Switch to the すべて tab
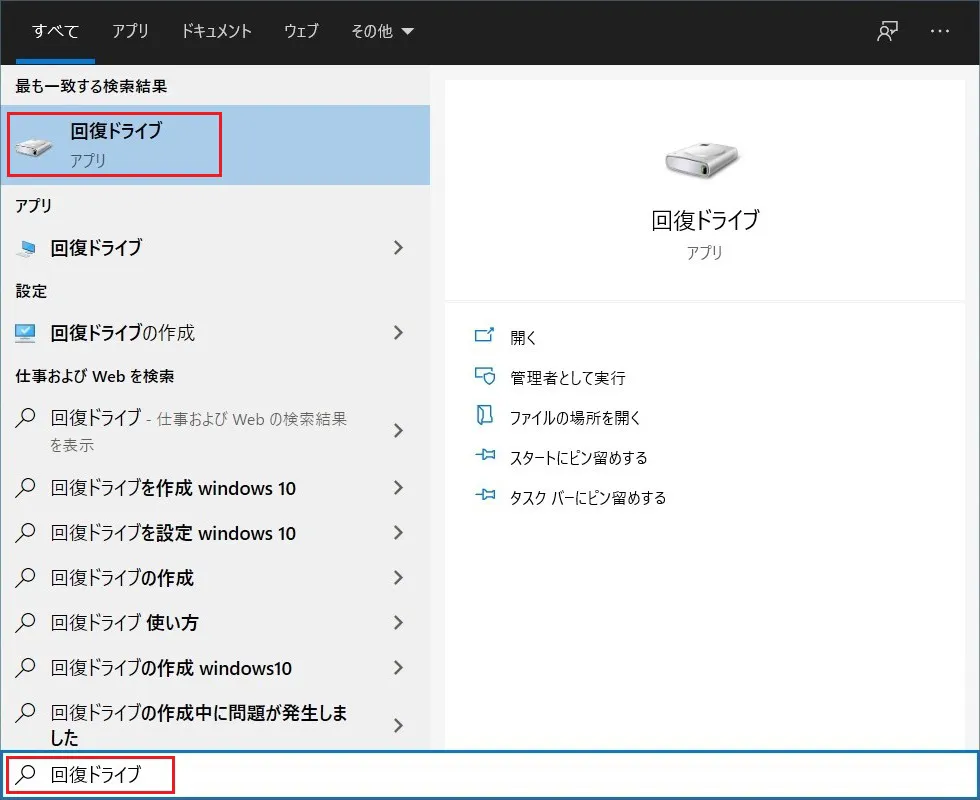The width and height of the screenshot is (980, 800). [56, 31]
